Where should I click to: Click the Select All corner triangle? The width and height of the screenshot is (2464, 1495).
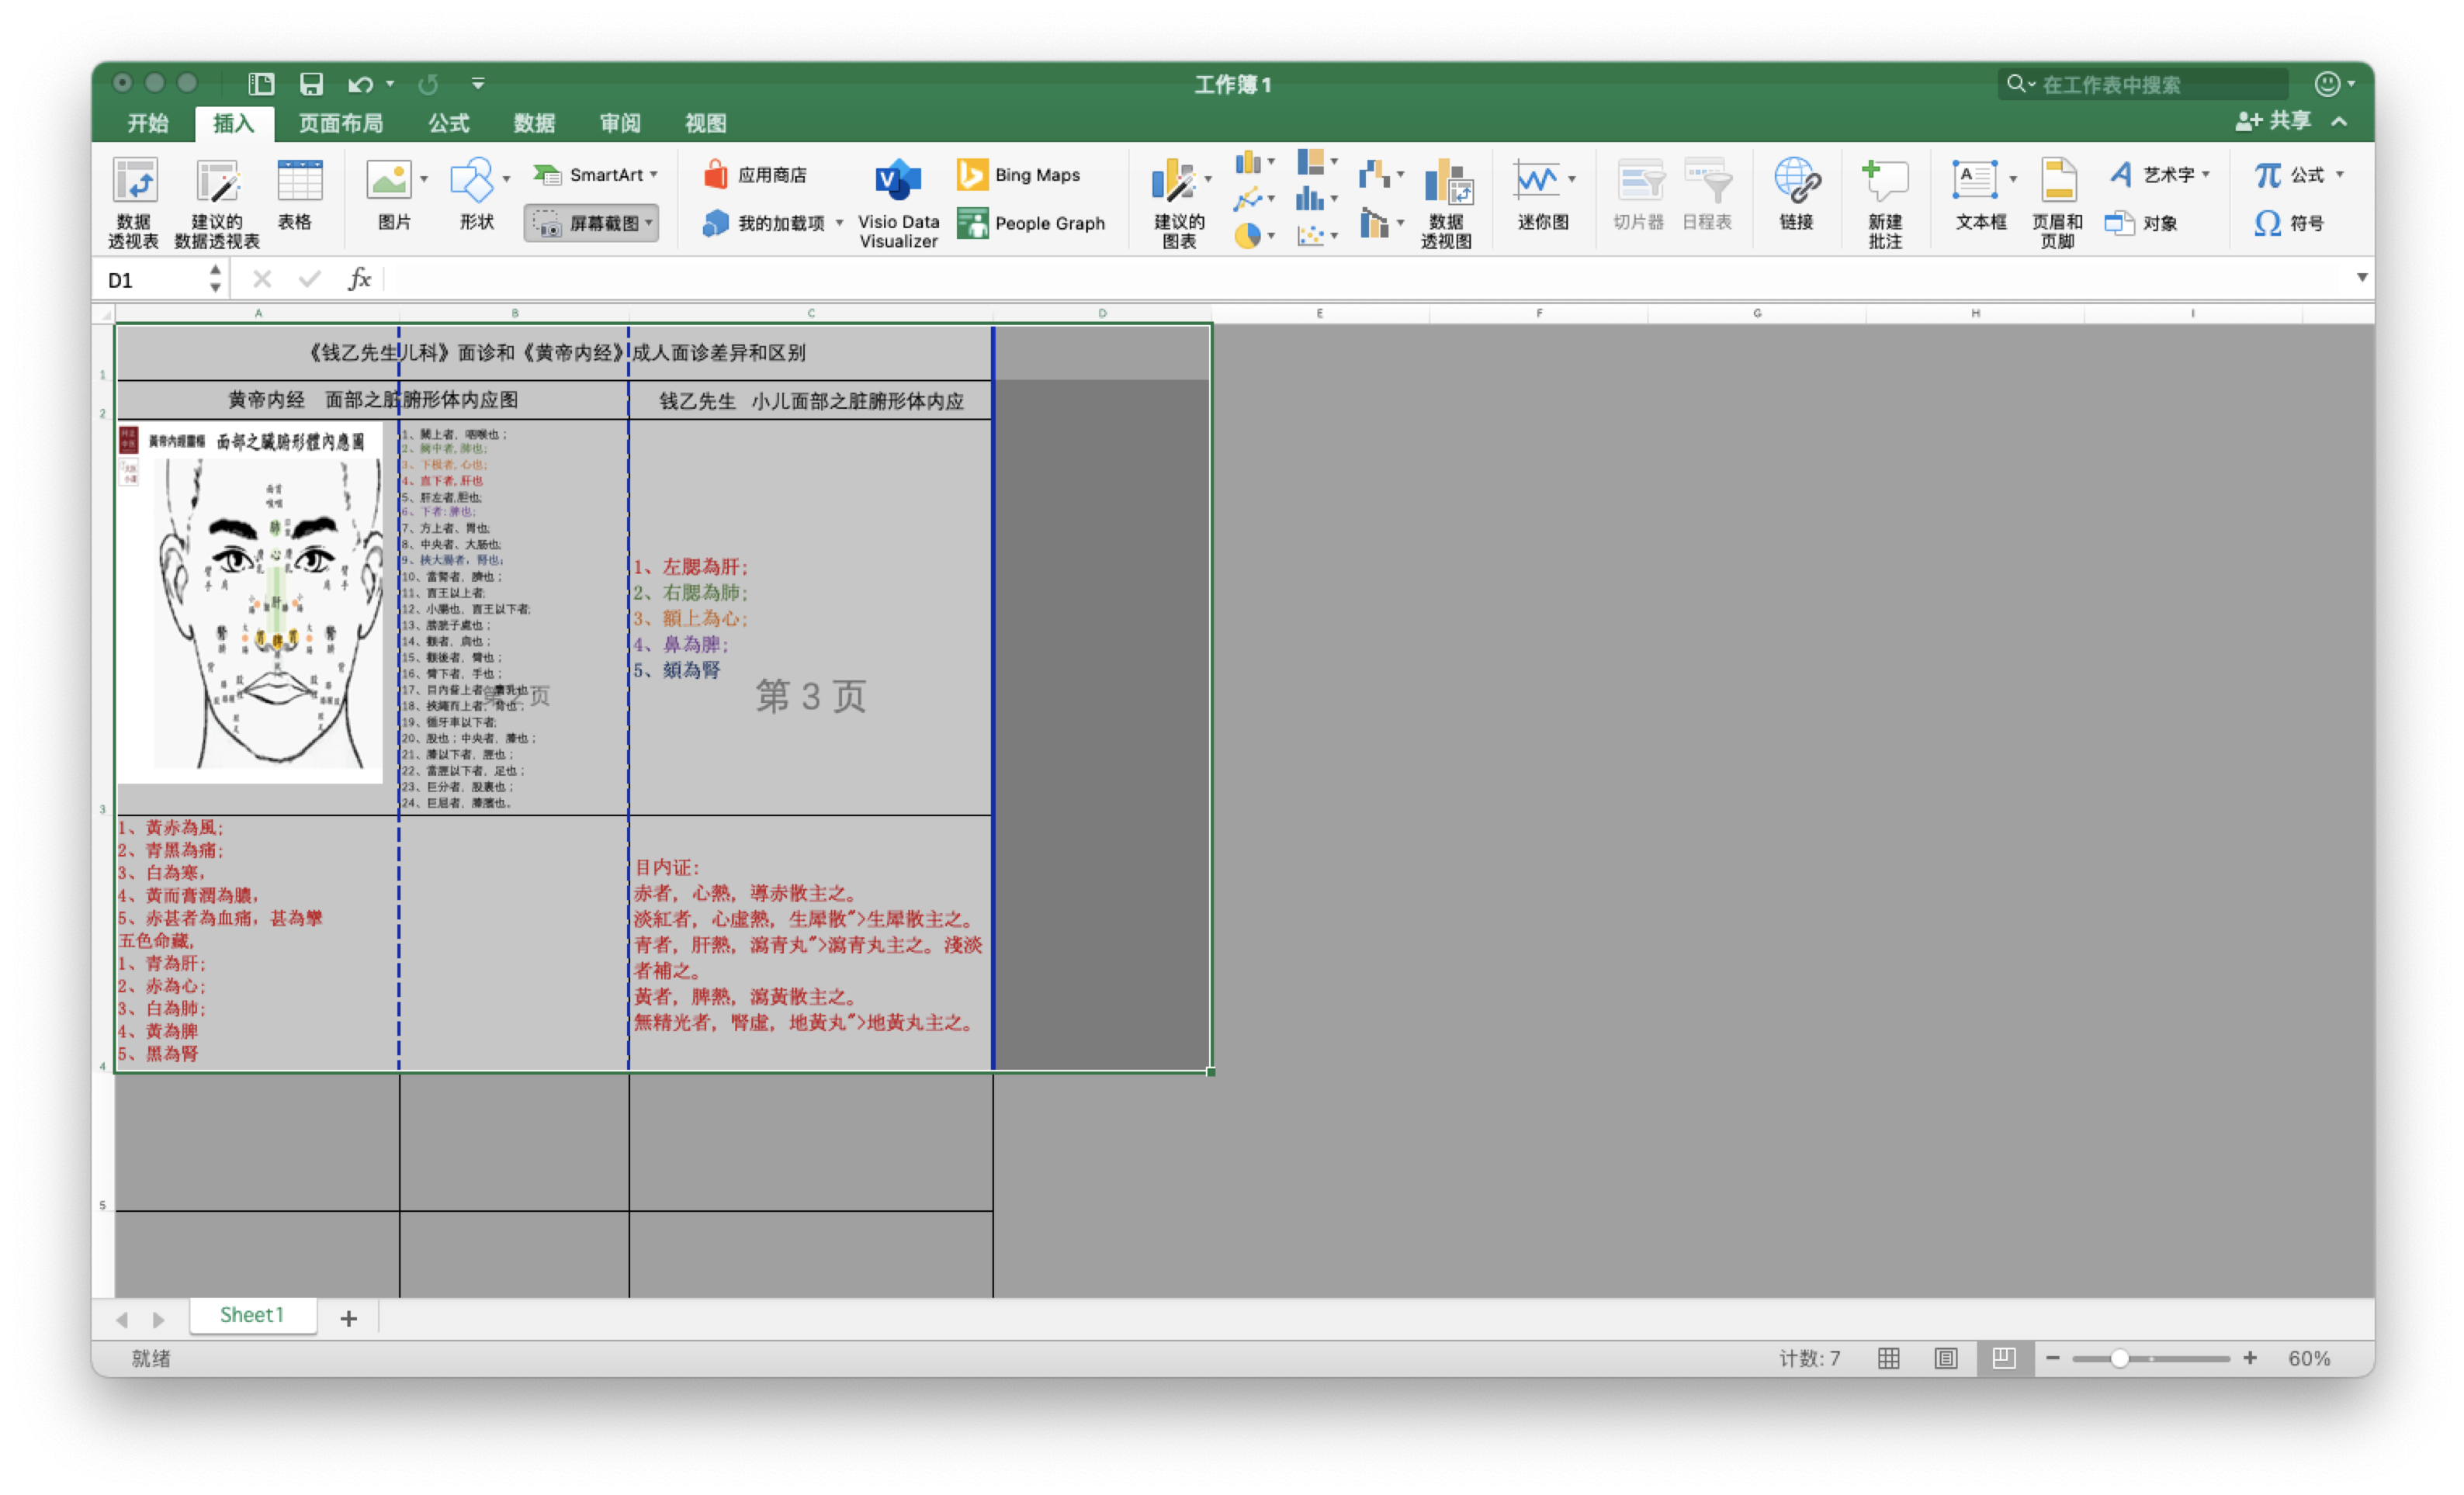point(104,314)
